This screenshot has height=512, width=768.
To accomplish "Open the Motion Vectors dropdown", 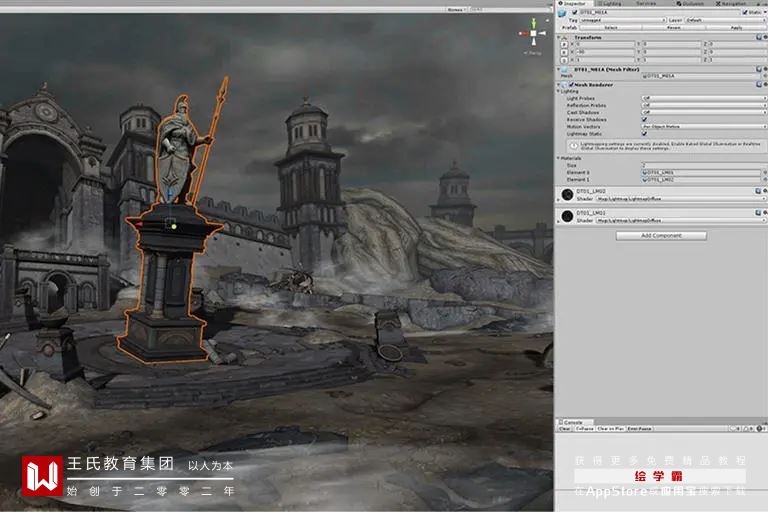I will click(704, 126).
